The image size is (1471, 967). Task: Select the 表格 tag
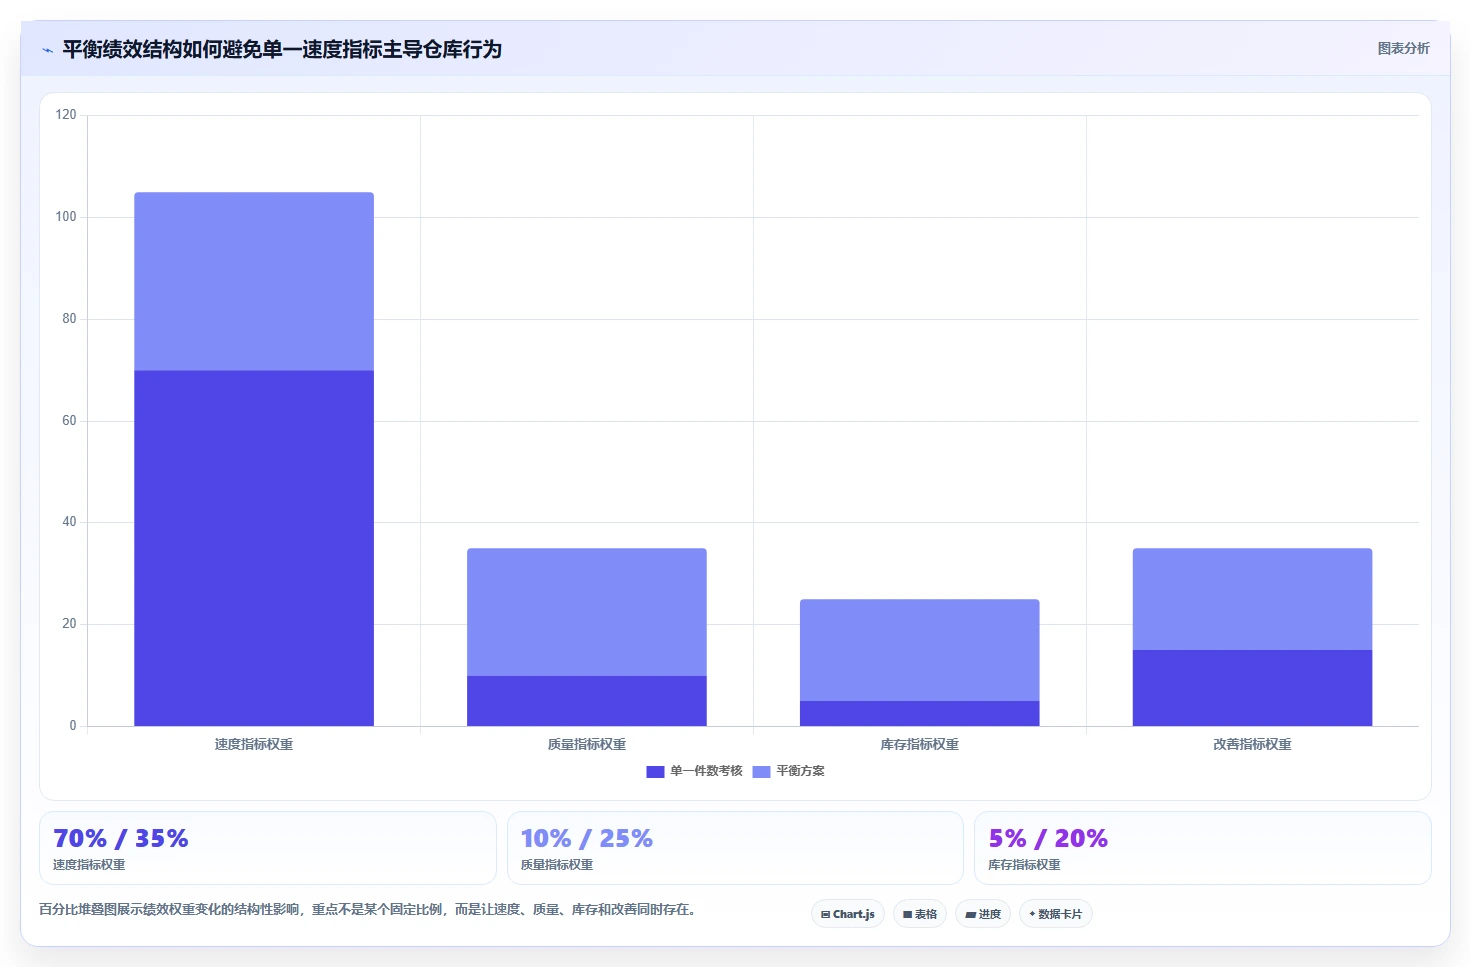920,914
